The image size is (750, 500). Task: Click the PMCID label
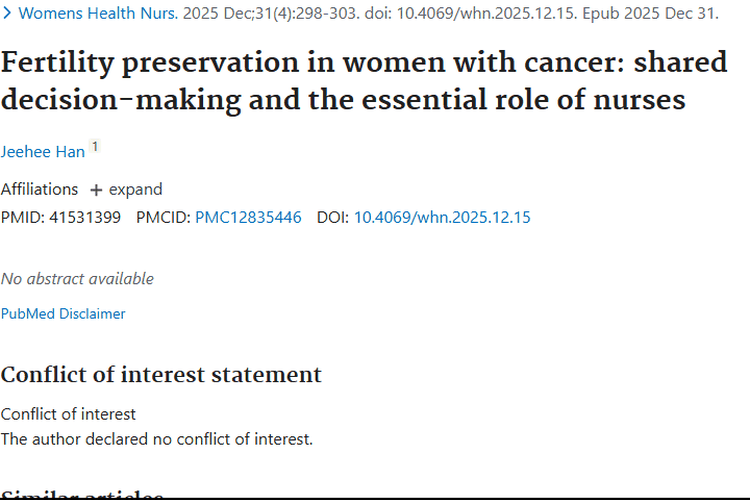pyautogui.click(x=163, y=217)
